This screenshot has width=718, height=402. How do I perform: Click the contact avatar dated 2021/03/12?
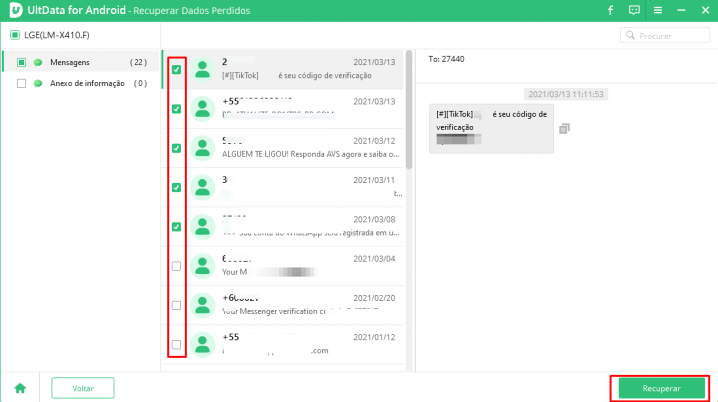pyautogui.click(x=204, y=147)
